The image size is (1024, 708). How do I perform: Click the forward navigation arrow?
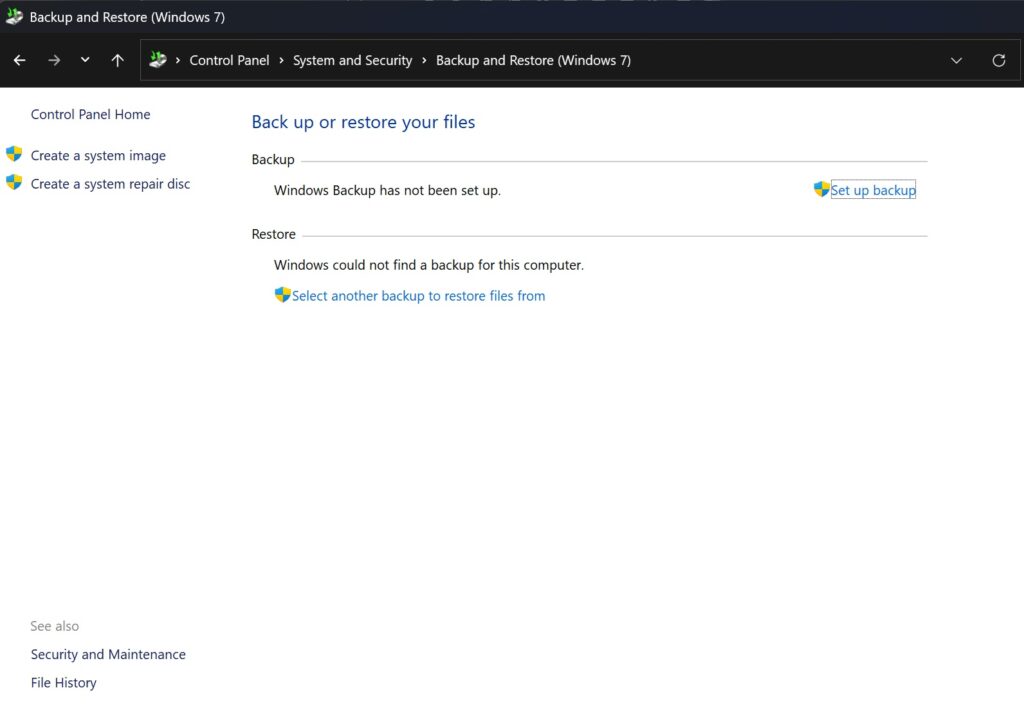click(x=54, y=60)
